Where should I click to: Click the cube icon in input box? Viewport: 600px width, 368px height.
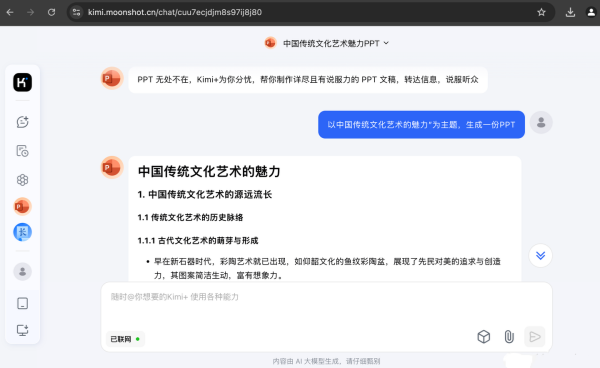(x=484, y=337)
